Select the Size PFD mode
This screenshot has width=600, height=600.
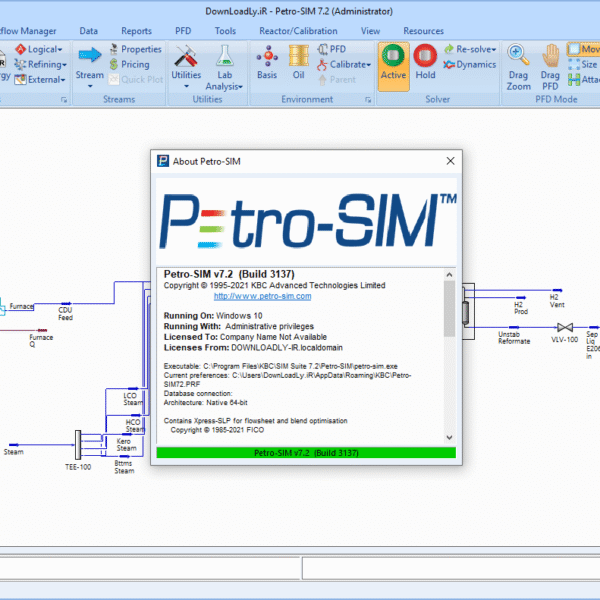(583, 64)
